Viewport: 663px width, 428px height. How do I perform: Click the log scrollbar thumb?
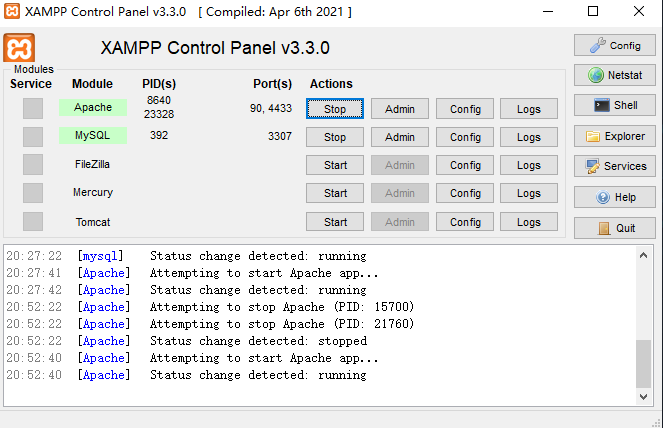pos(644,364)
